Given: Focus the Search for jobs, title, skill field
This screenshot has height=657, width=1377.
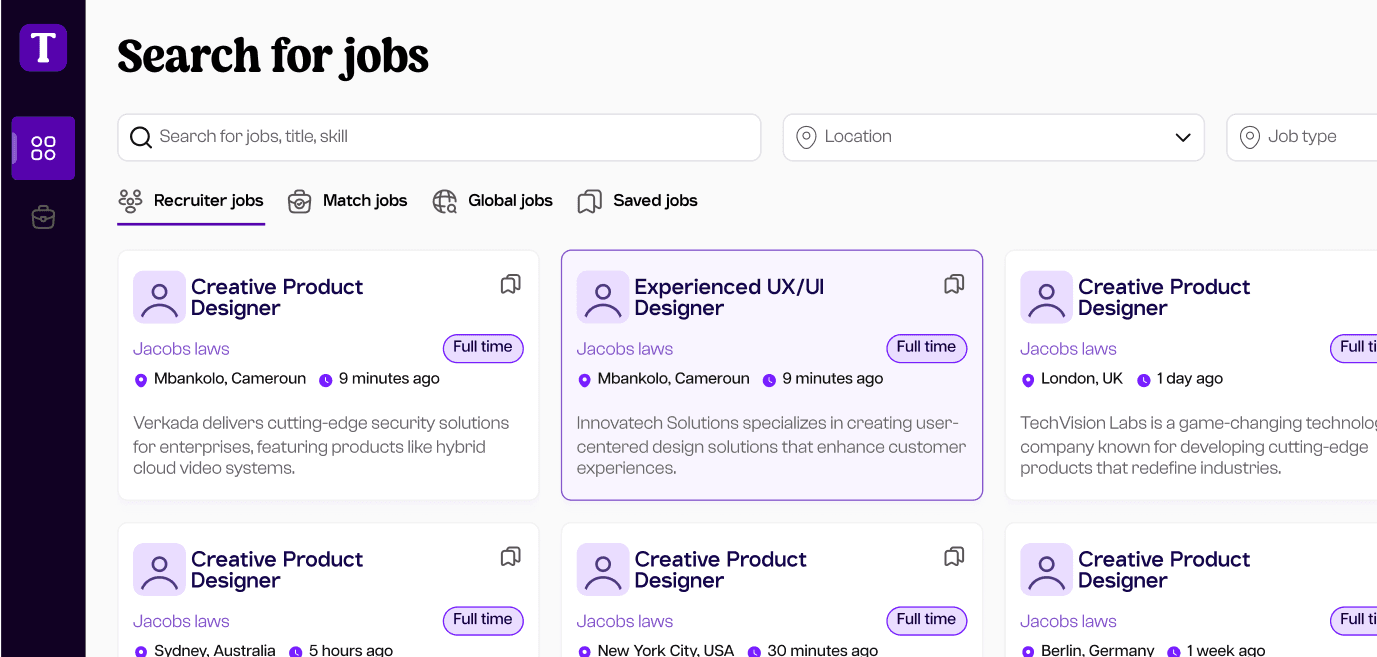Looking at the screenshot, I should pos(439,137).
